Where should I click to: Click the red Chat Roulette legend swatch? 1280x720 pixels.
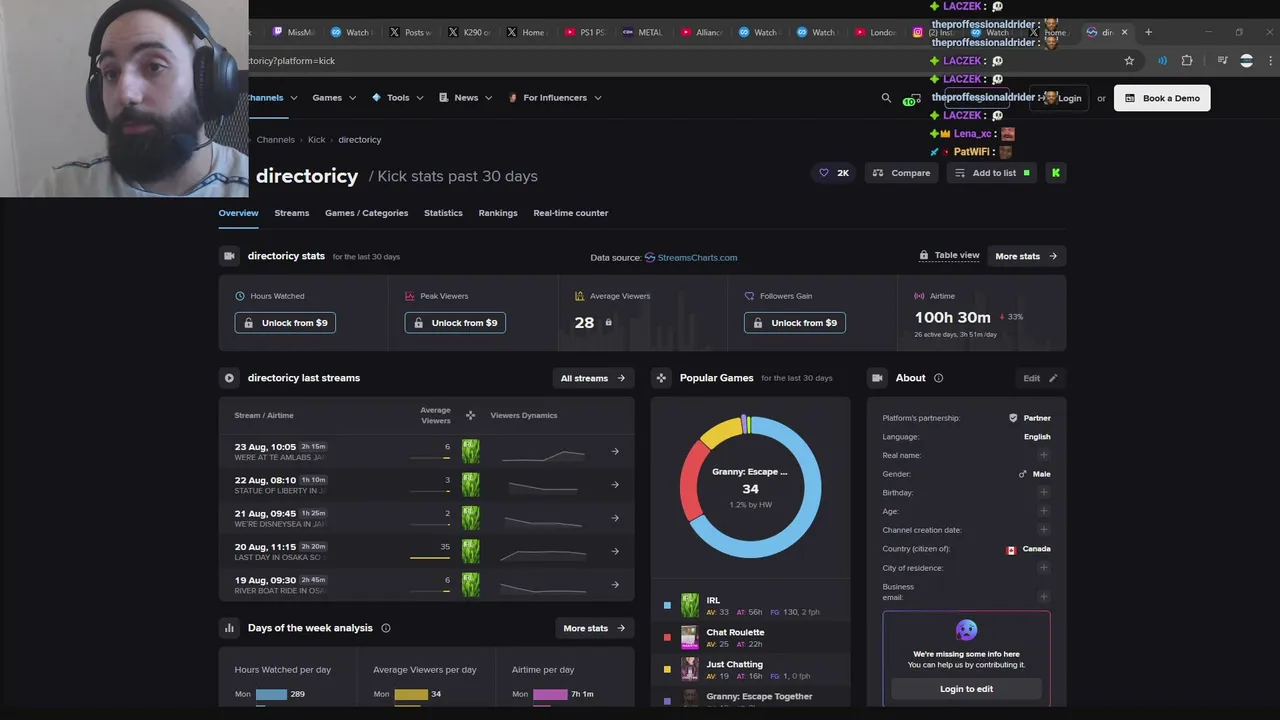[667, 637]
